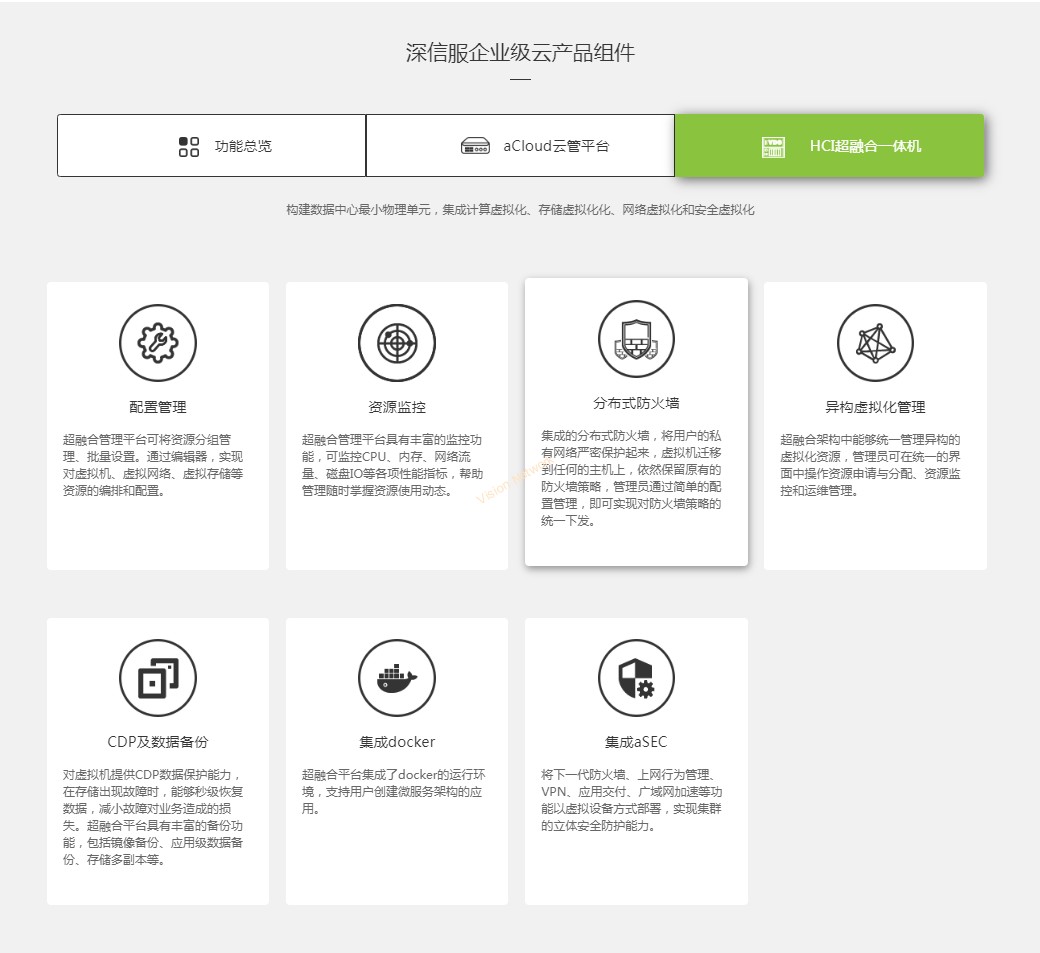Image resolution: width=1040 pixels, height=953 pixels.
Task: Click the CDP及数据备份 copy-frame icon
Action: click(157, 677)
